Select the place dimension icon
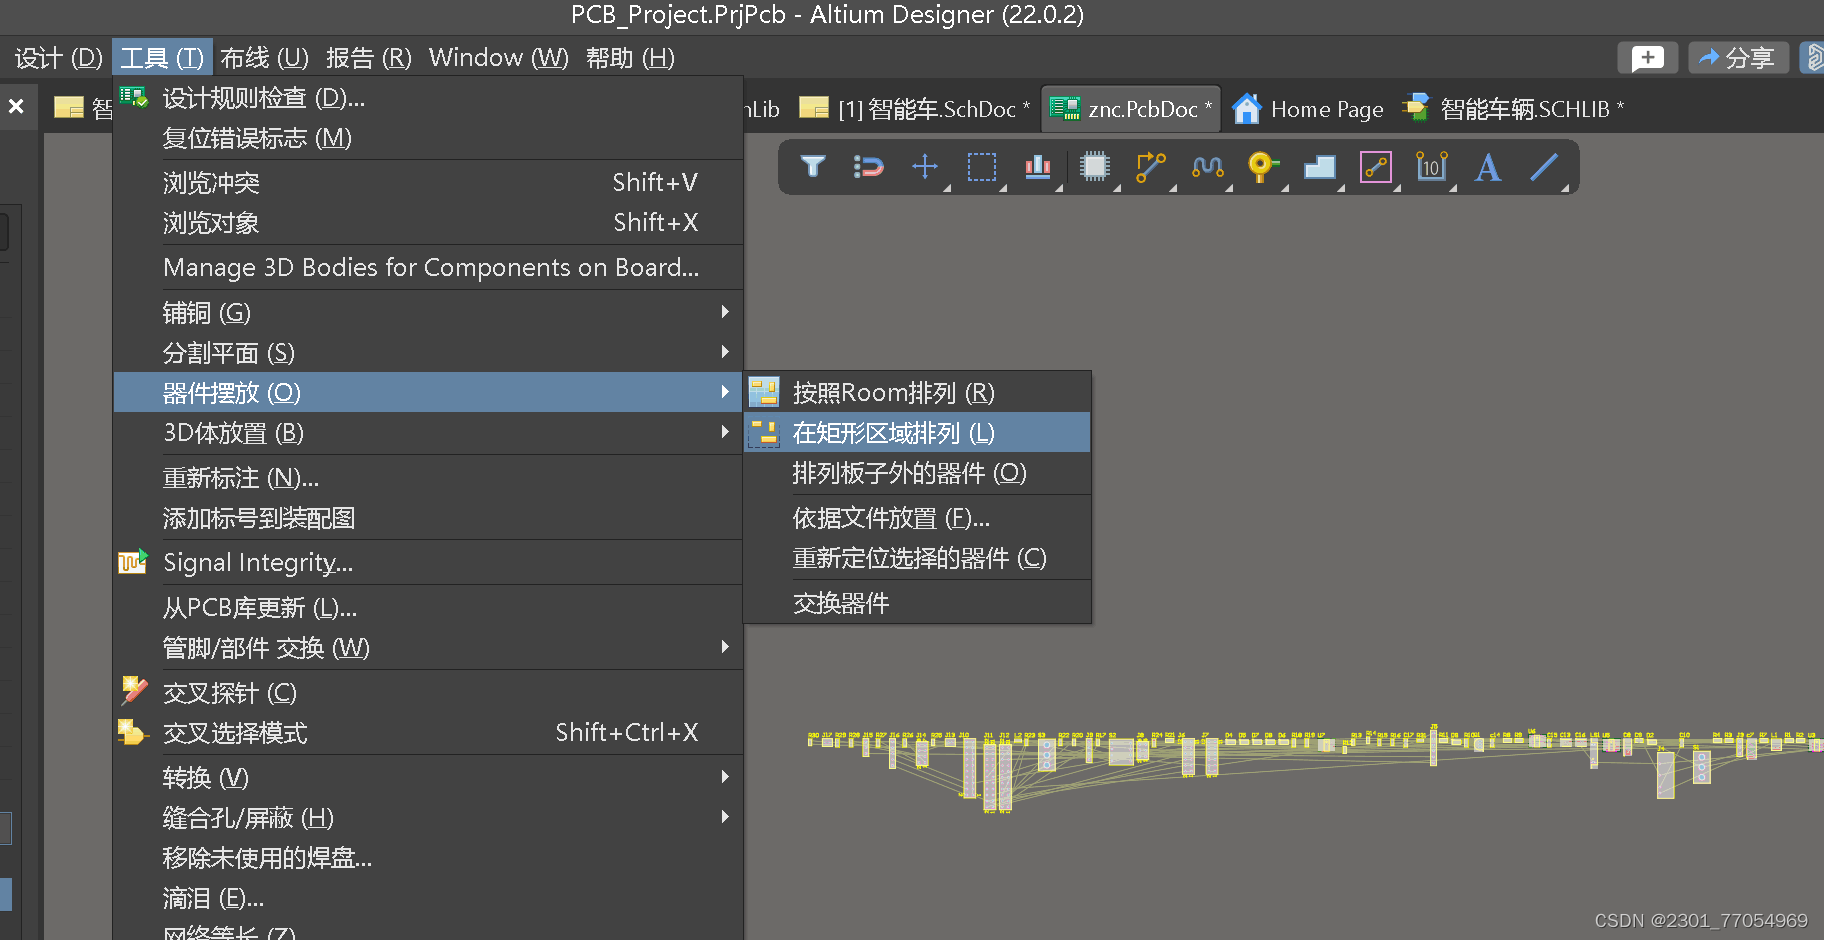The image size is (1824, 940). pyautogui.click(x=1432, y=167)
